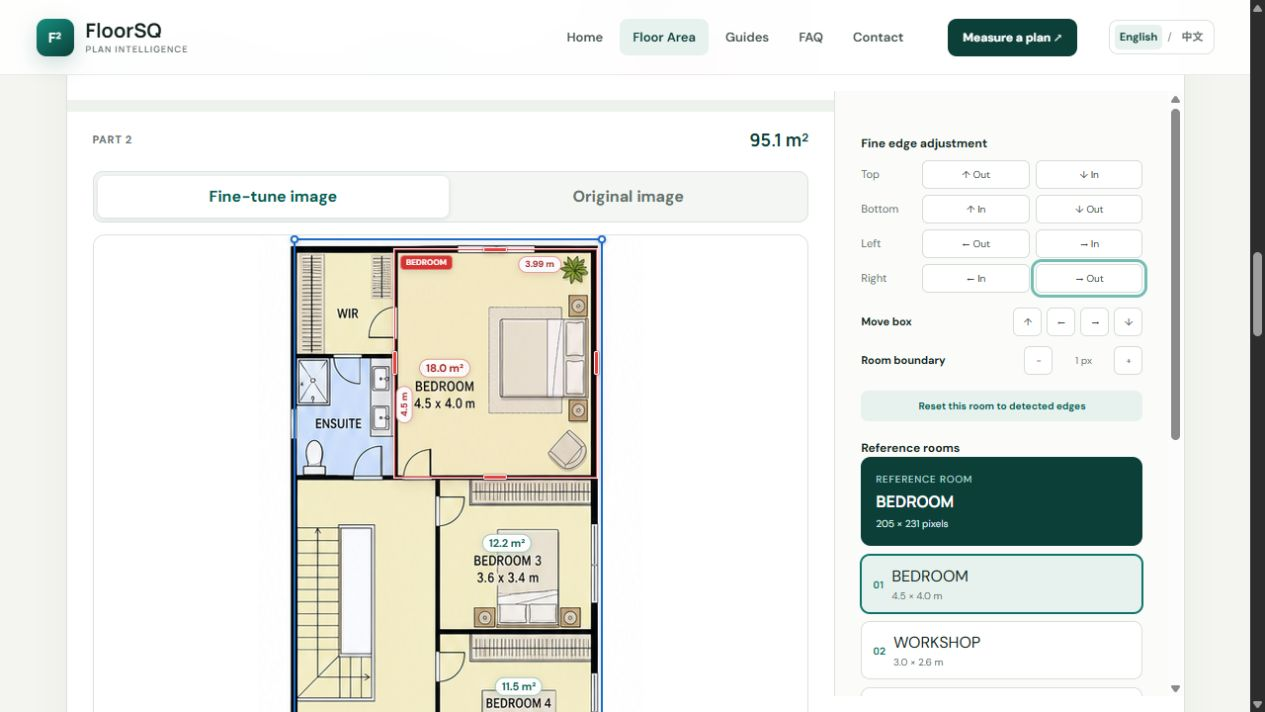Click the WIR room label

(347, 314)
